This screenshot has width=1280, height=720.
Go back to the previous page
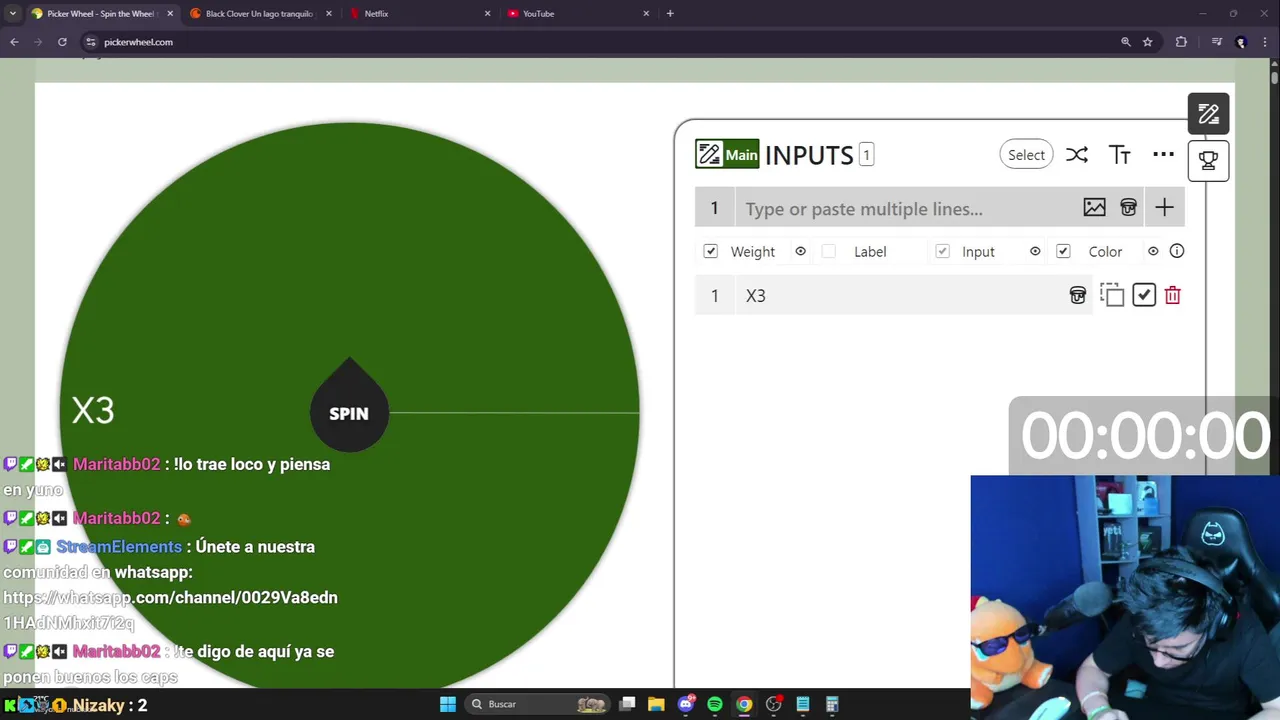(14, 42)
